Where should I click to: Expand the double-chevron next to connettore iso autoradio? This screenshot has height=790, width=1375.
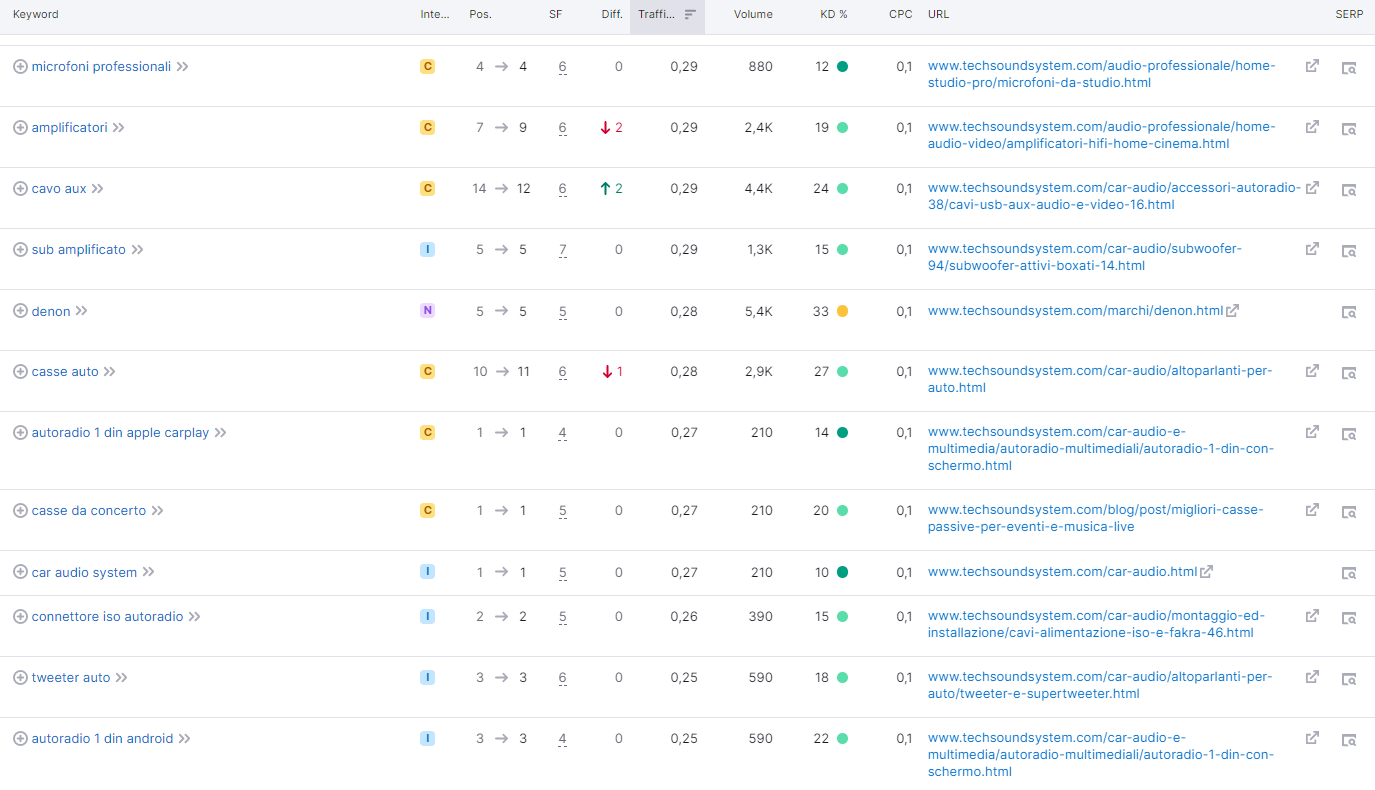(x=195, y=617)
